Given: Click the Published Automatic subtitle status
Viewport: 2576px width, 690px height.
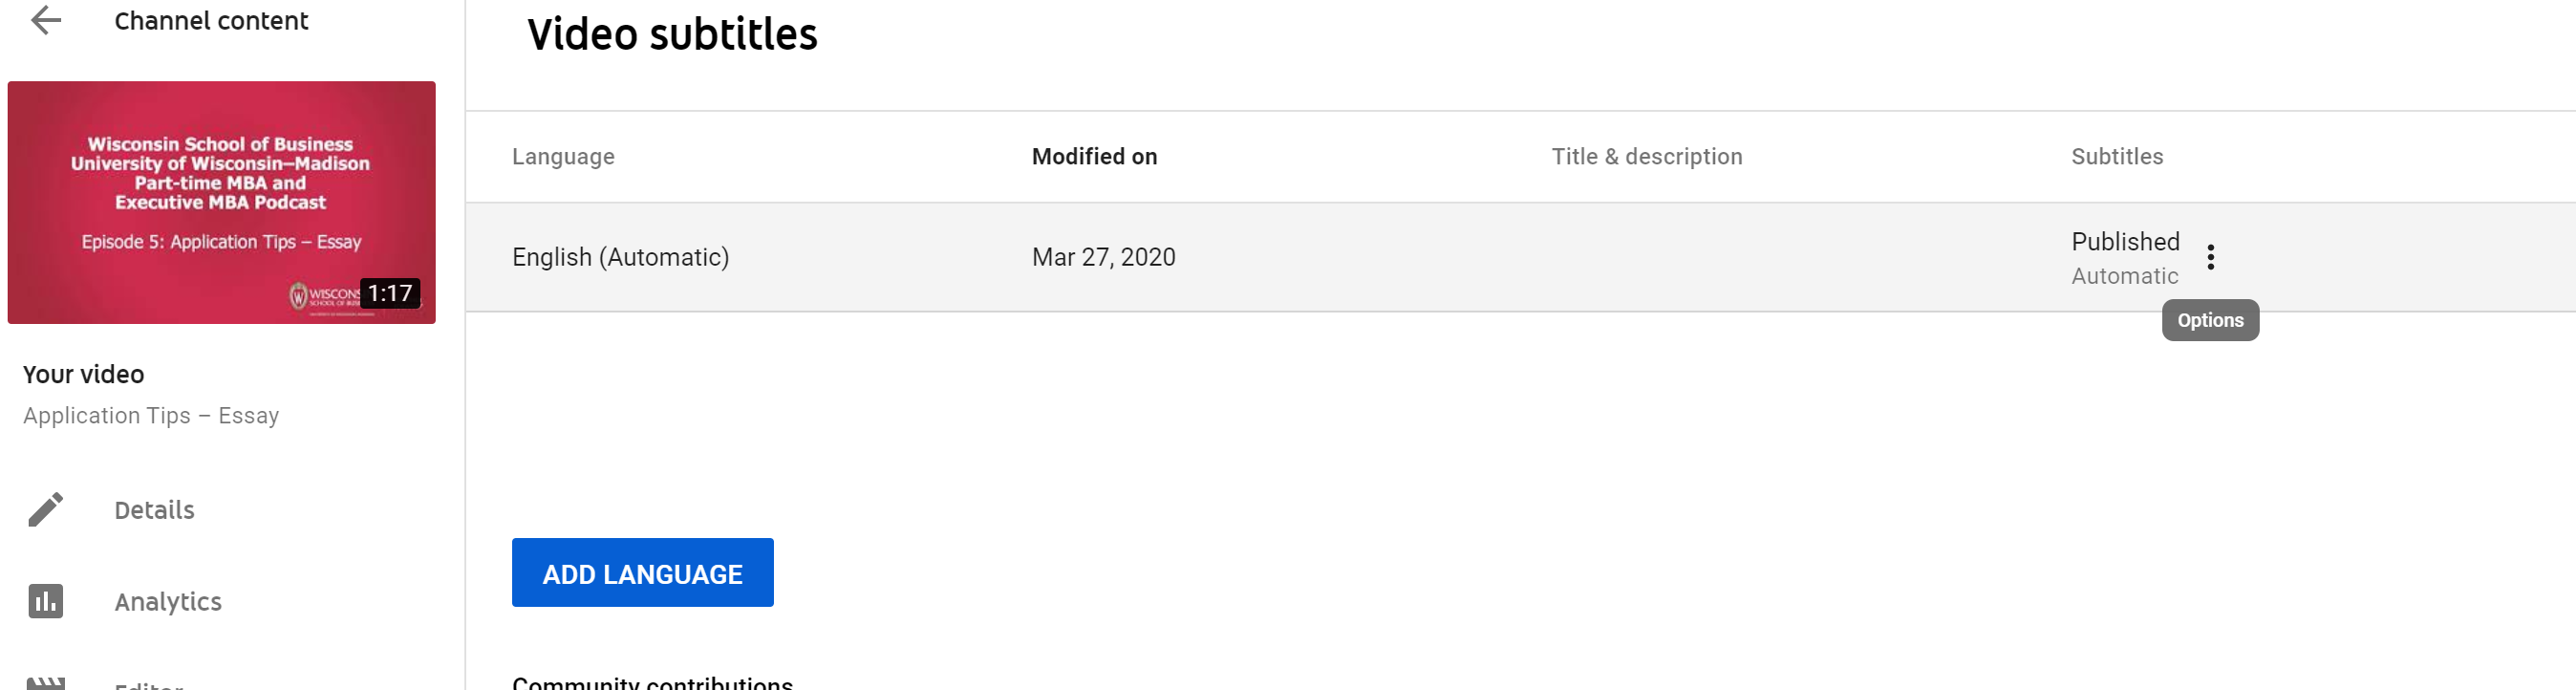Looking at the screenshot, I should tap(2124, 257).
